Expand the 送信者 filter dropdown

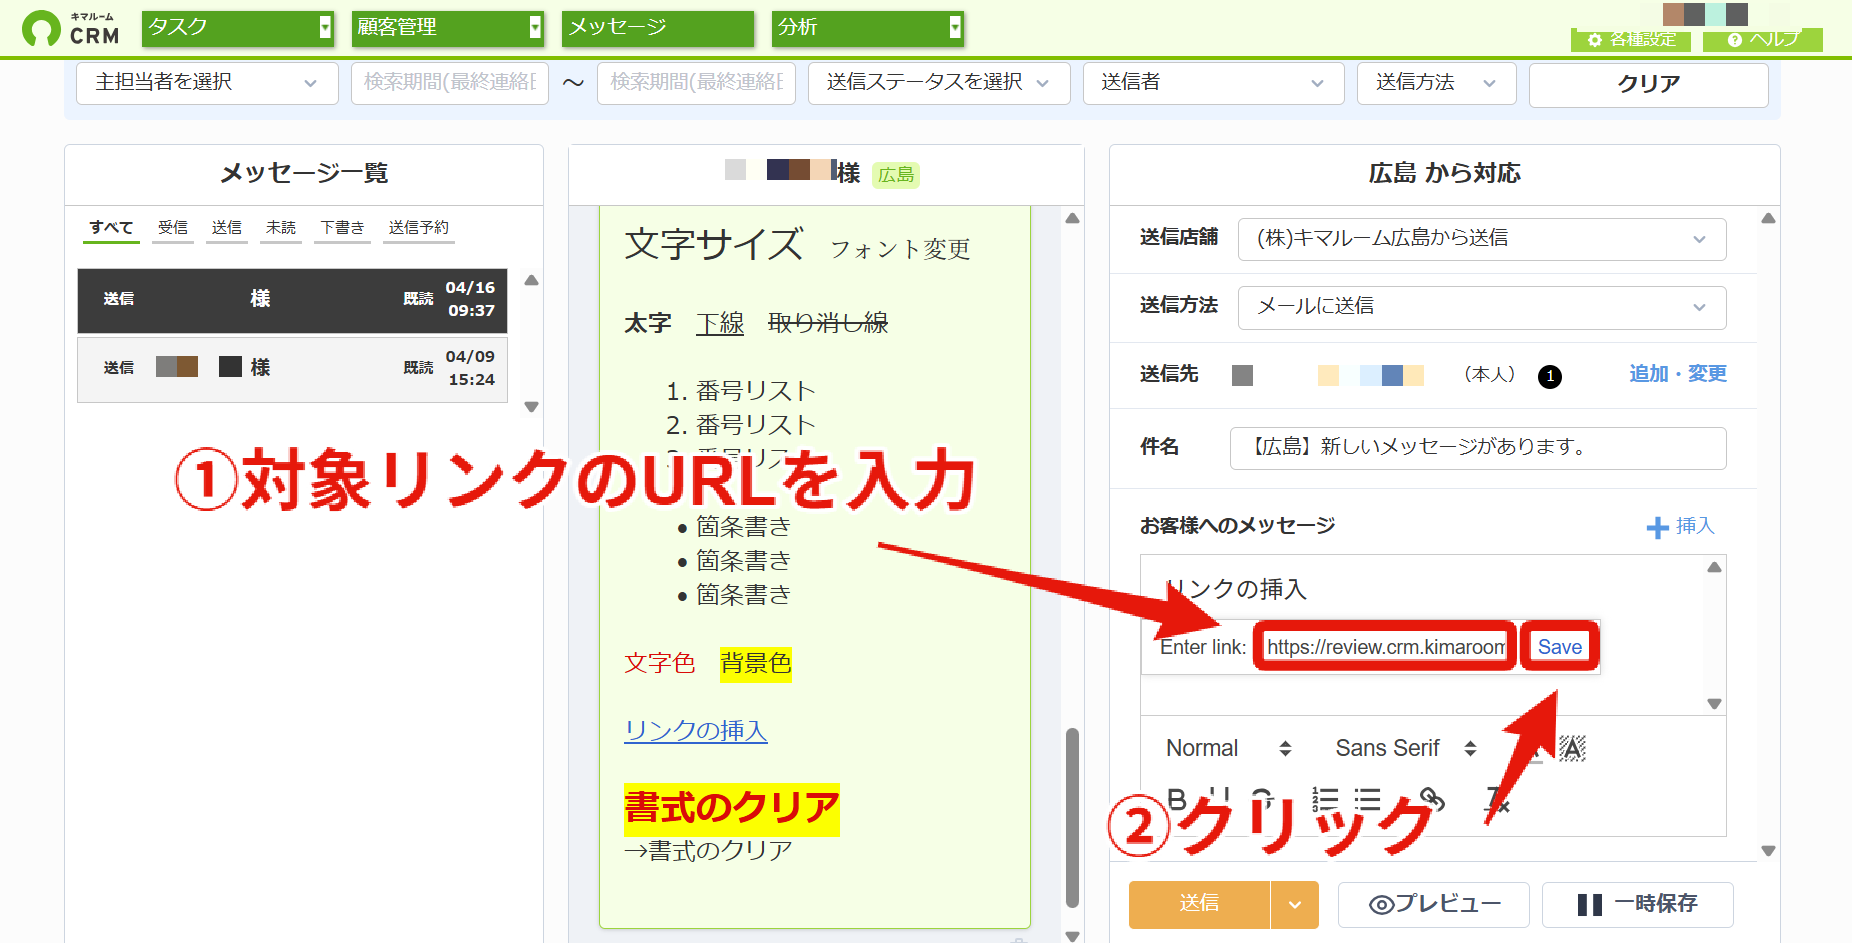(1214, 83)
